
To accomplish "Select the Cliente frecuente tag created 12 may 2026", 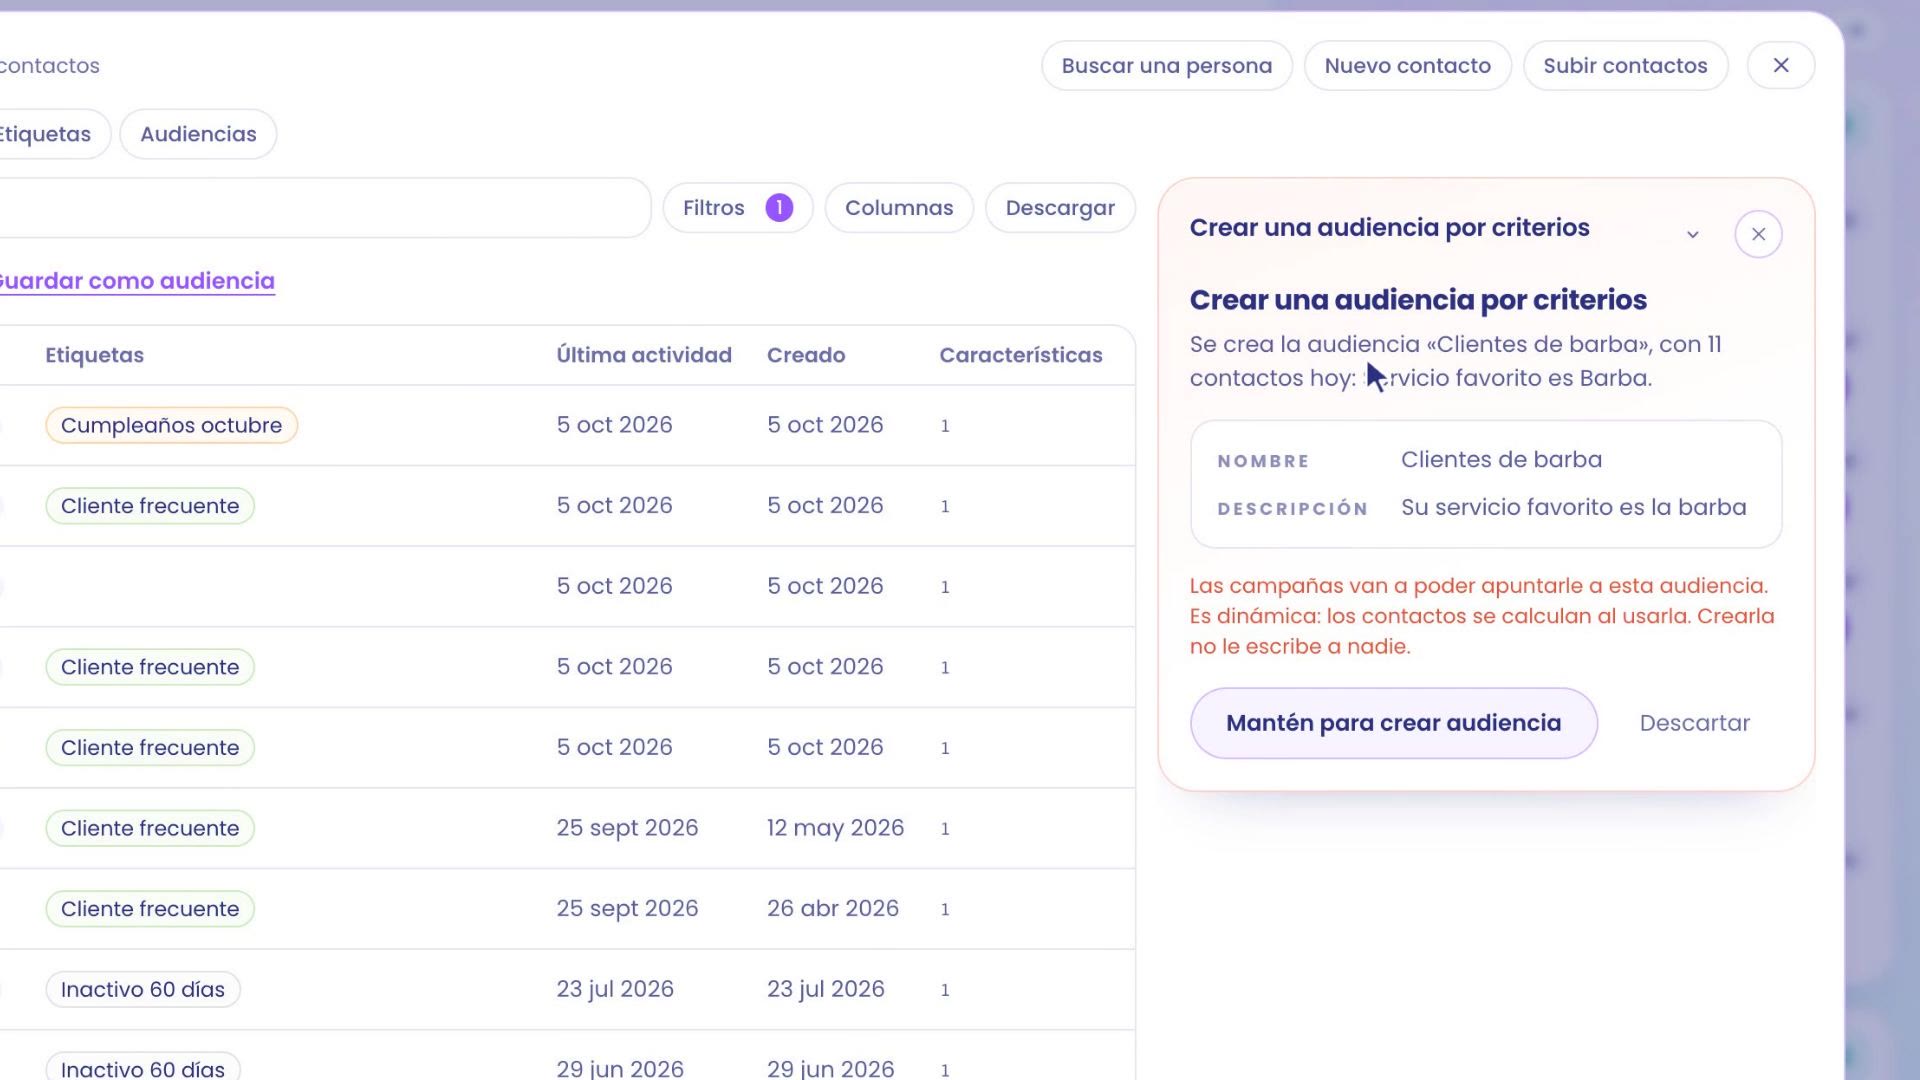I will (150, 828).
